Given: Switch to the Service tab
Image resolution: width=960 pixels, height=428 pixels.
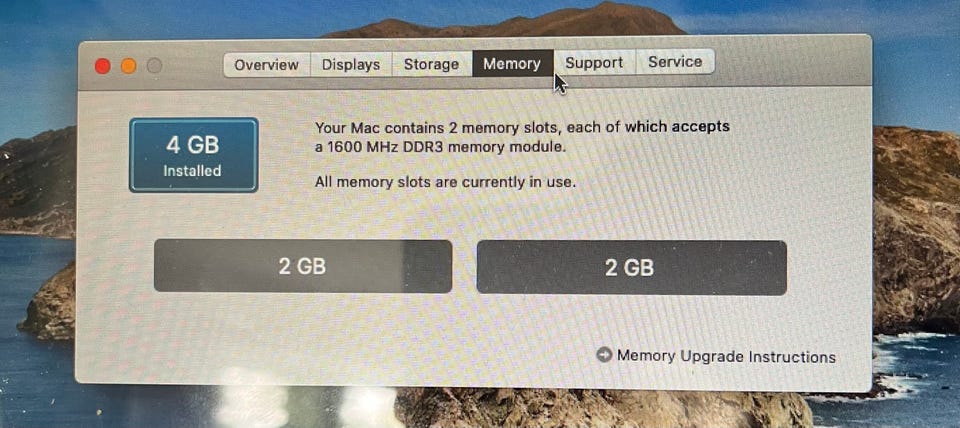Looking at the screenshot, I should point(675,62).
